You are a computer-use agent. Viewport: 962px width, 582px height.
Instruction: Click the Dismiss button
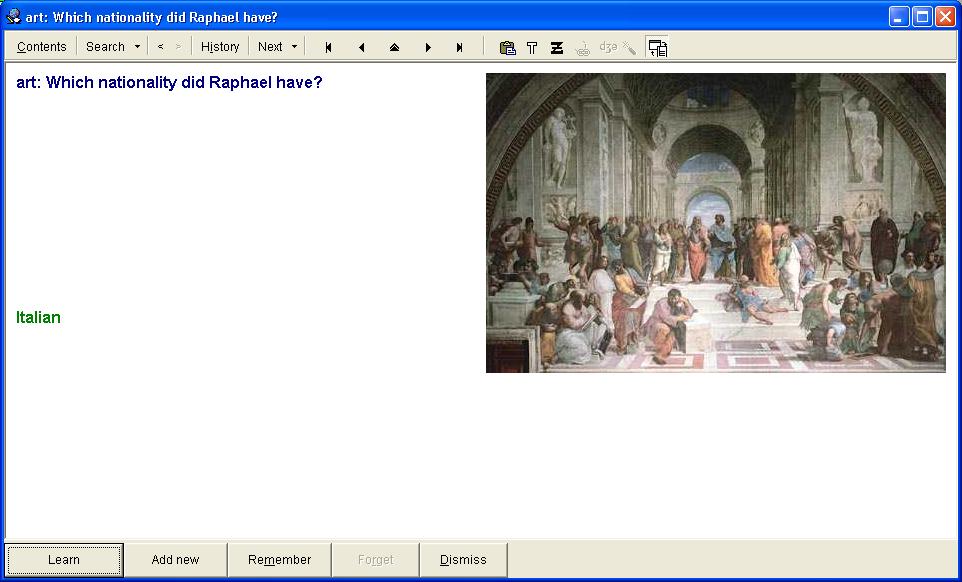pos(463,560)
